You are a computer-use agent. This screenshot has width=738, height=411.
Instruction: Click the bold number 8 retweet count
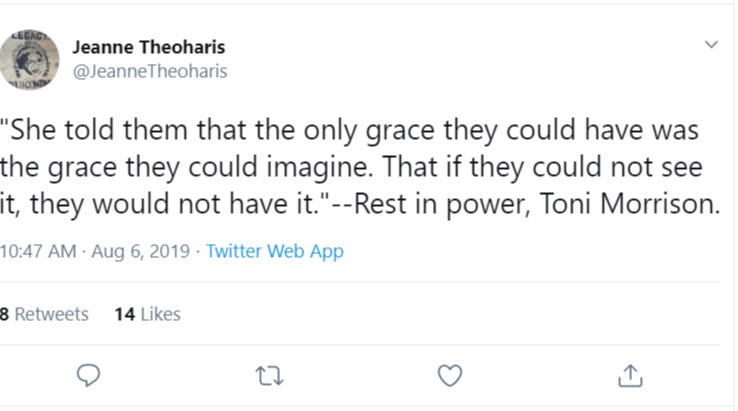(x=5, y=314)
